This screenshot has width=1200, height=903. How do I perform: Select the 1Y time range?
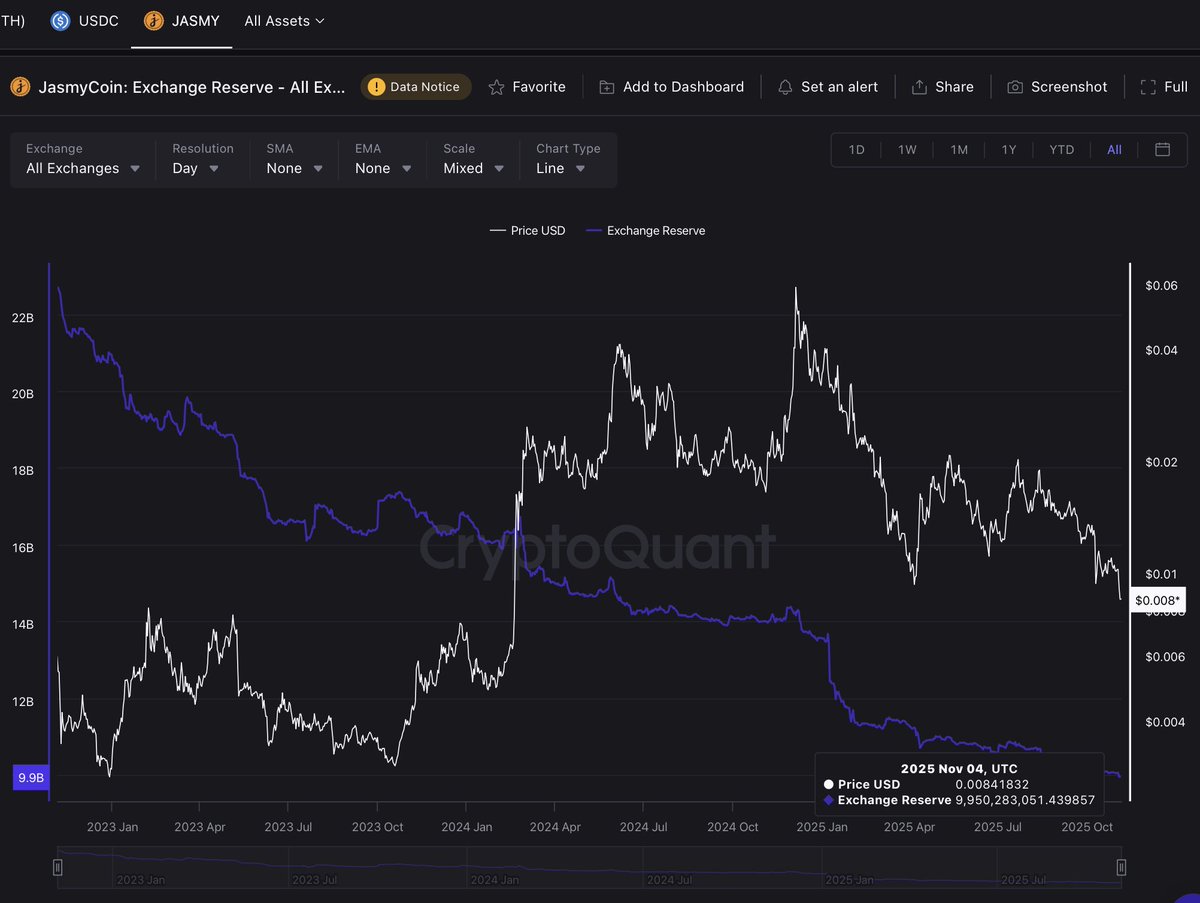tap(1009, 150)
